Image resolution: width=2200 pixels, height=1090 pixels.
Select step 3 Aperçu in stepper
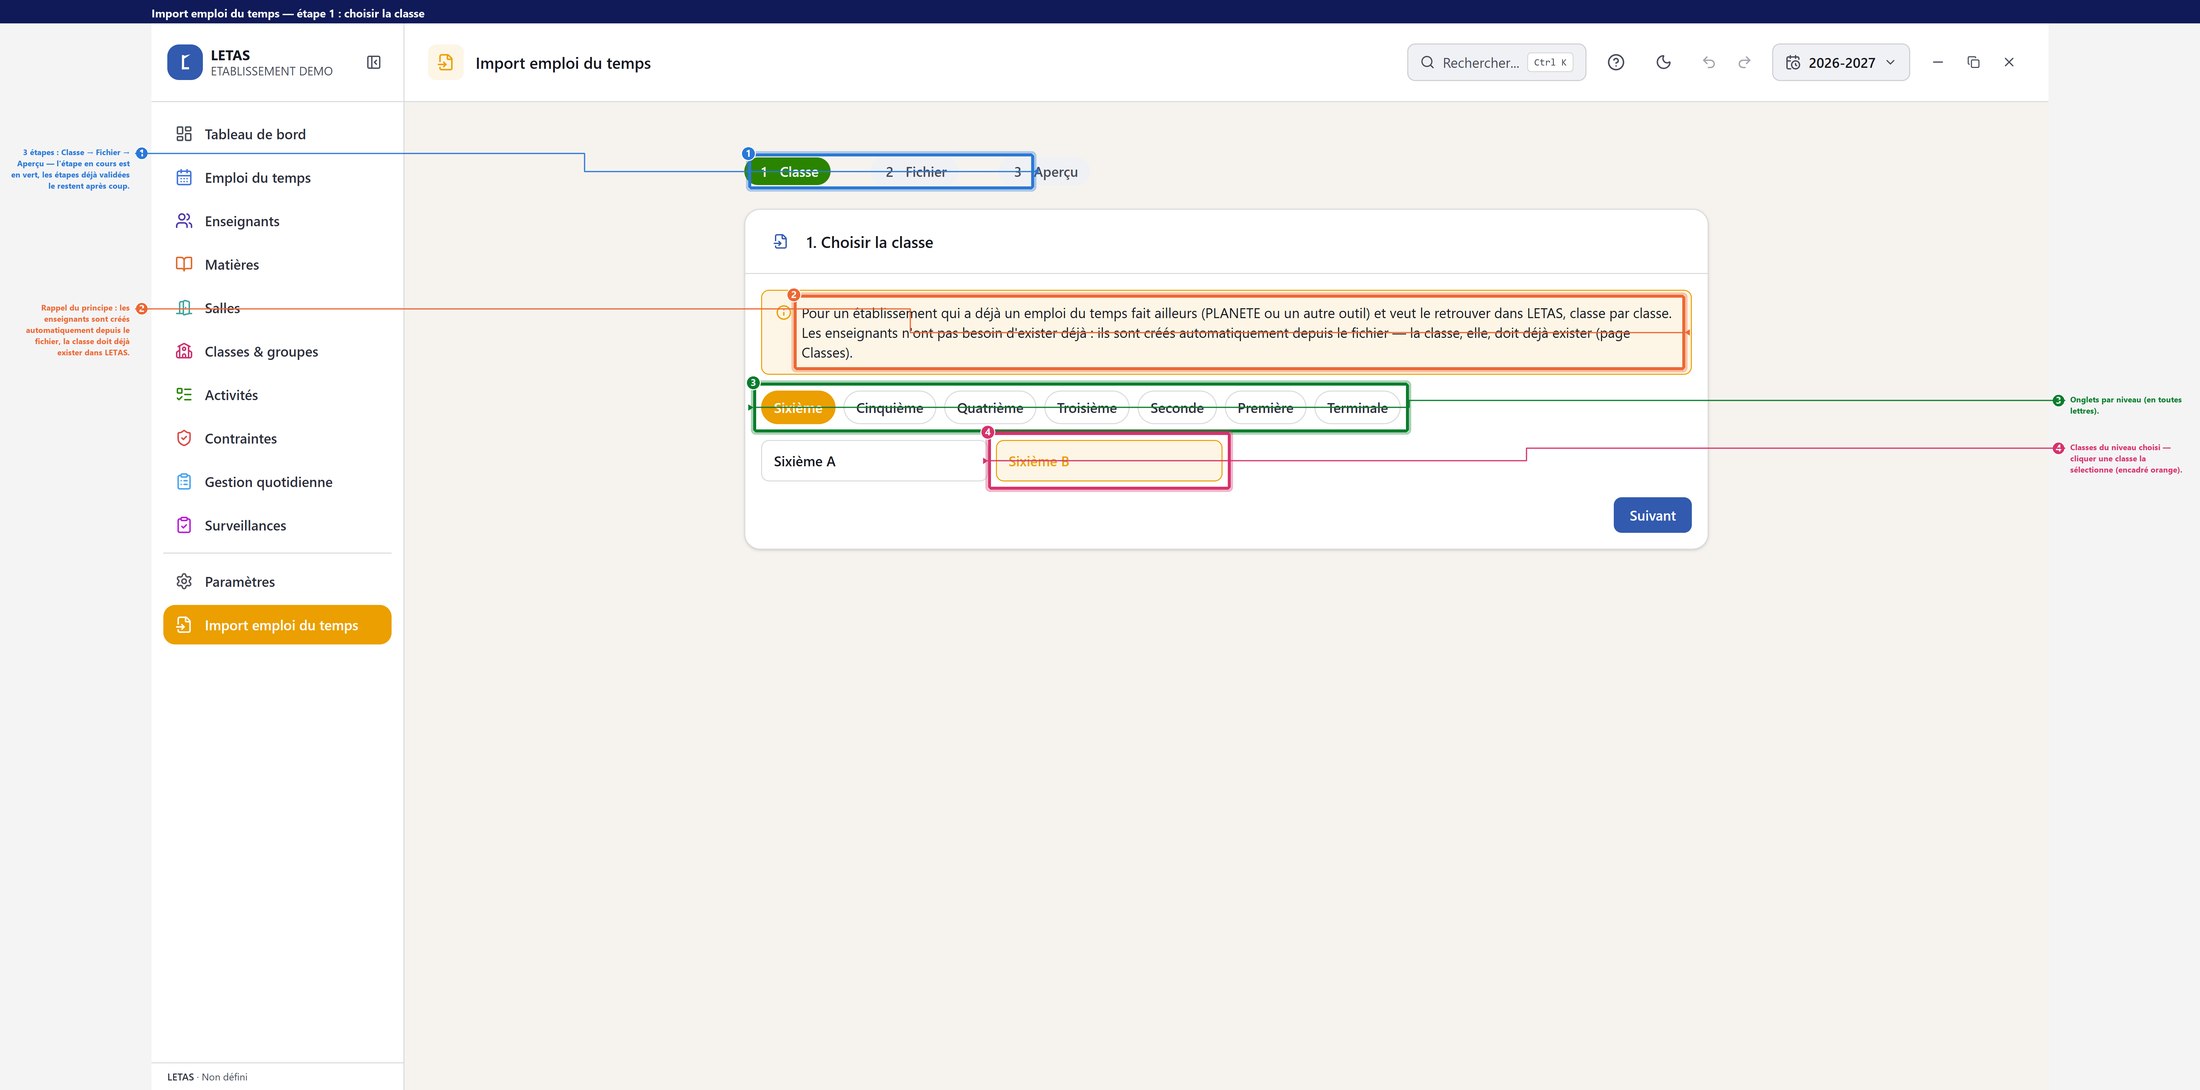[1046, 172]
